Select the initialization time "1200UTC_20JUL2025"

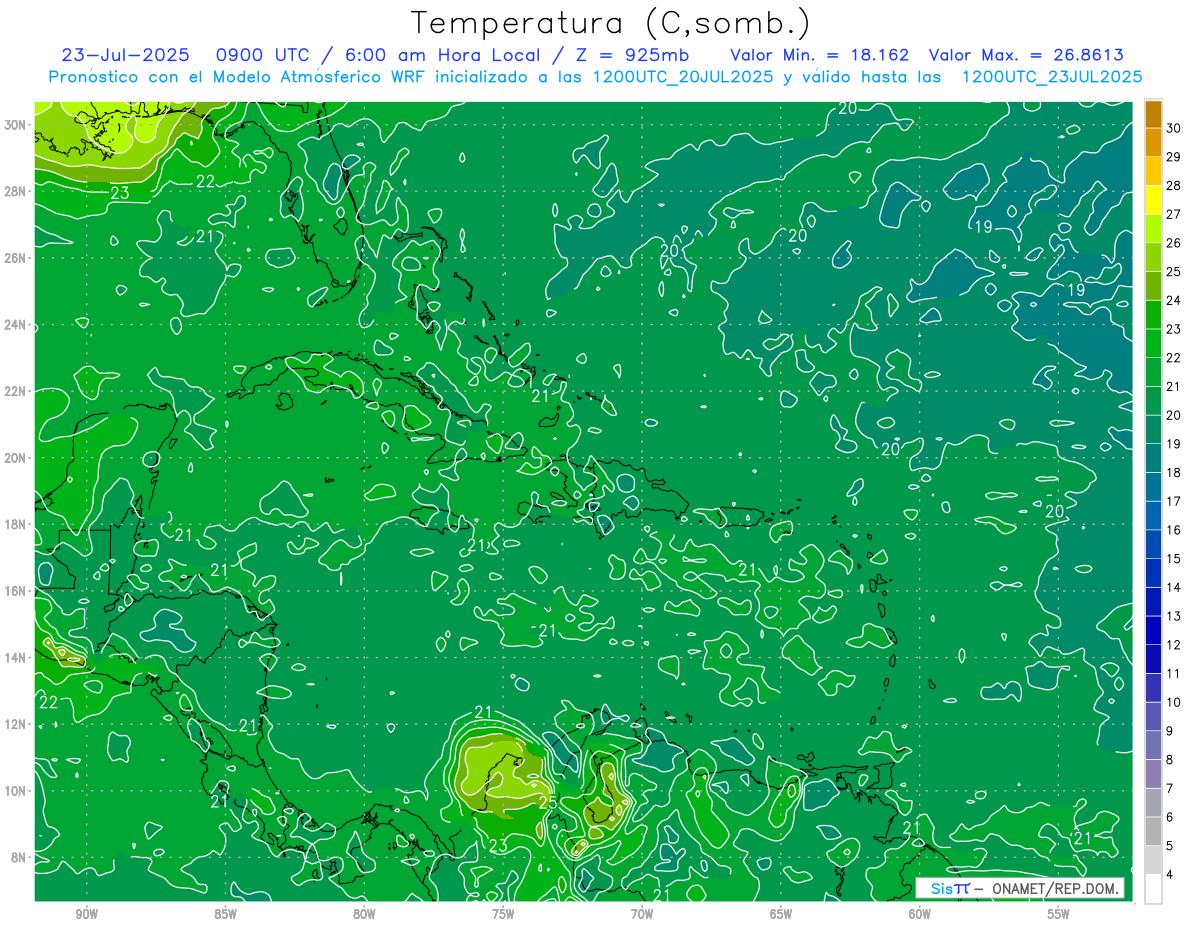tap(683, 77)
